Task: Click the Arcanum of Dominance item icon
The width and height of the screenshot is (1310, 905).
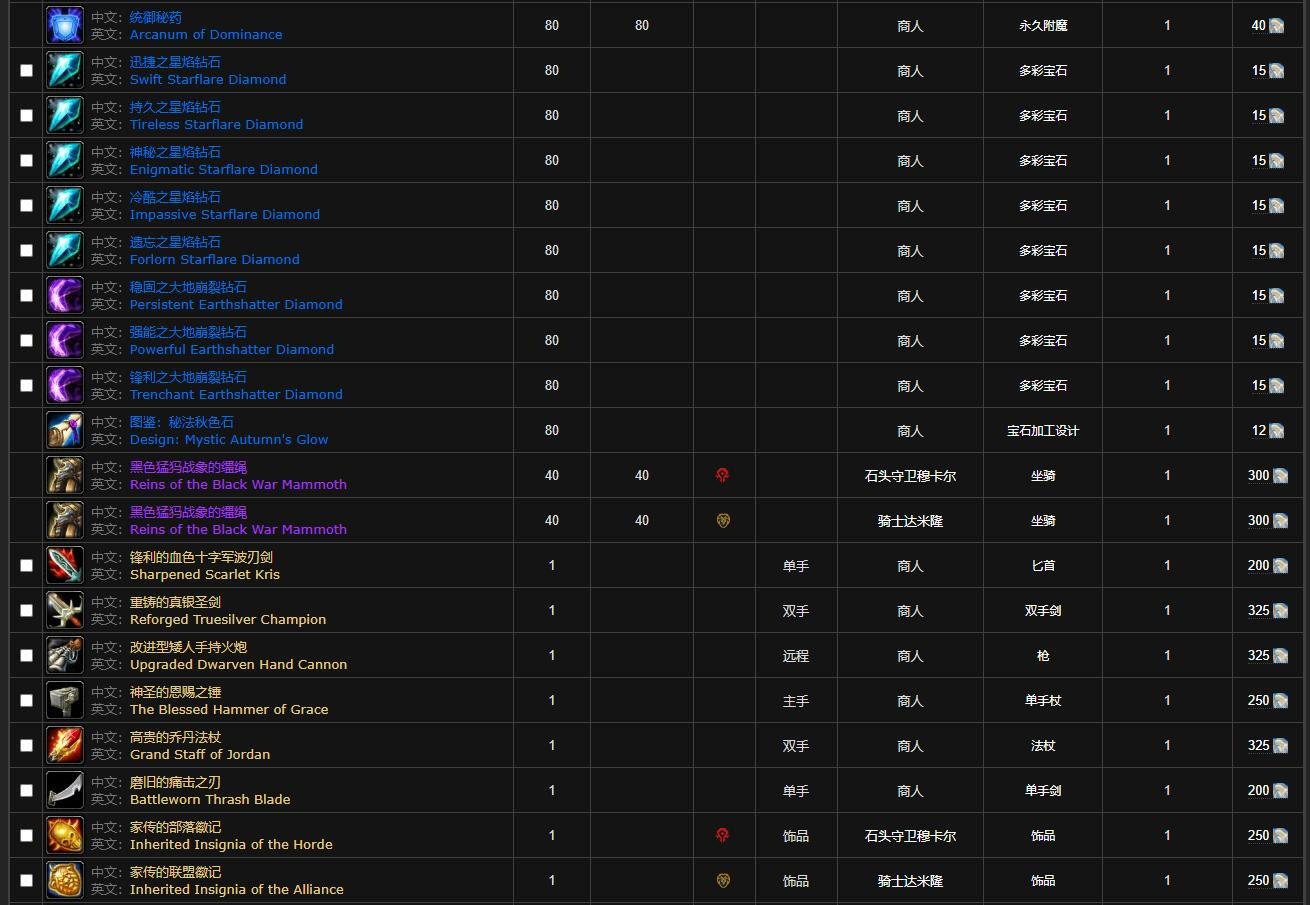Action: pos(65,26)
